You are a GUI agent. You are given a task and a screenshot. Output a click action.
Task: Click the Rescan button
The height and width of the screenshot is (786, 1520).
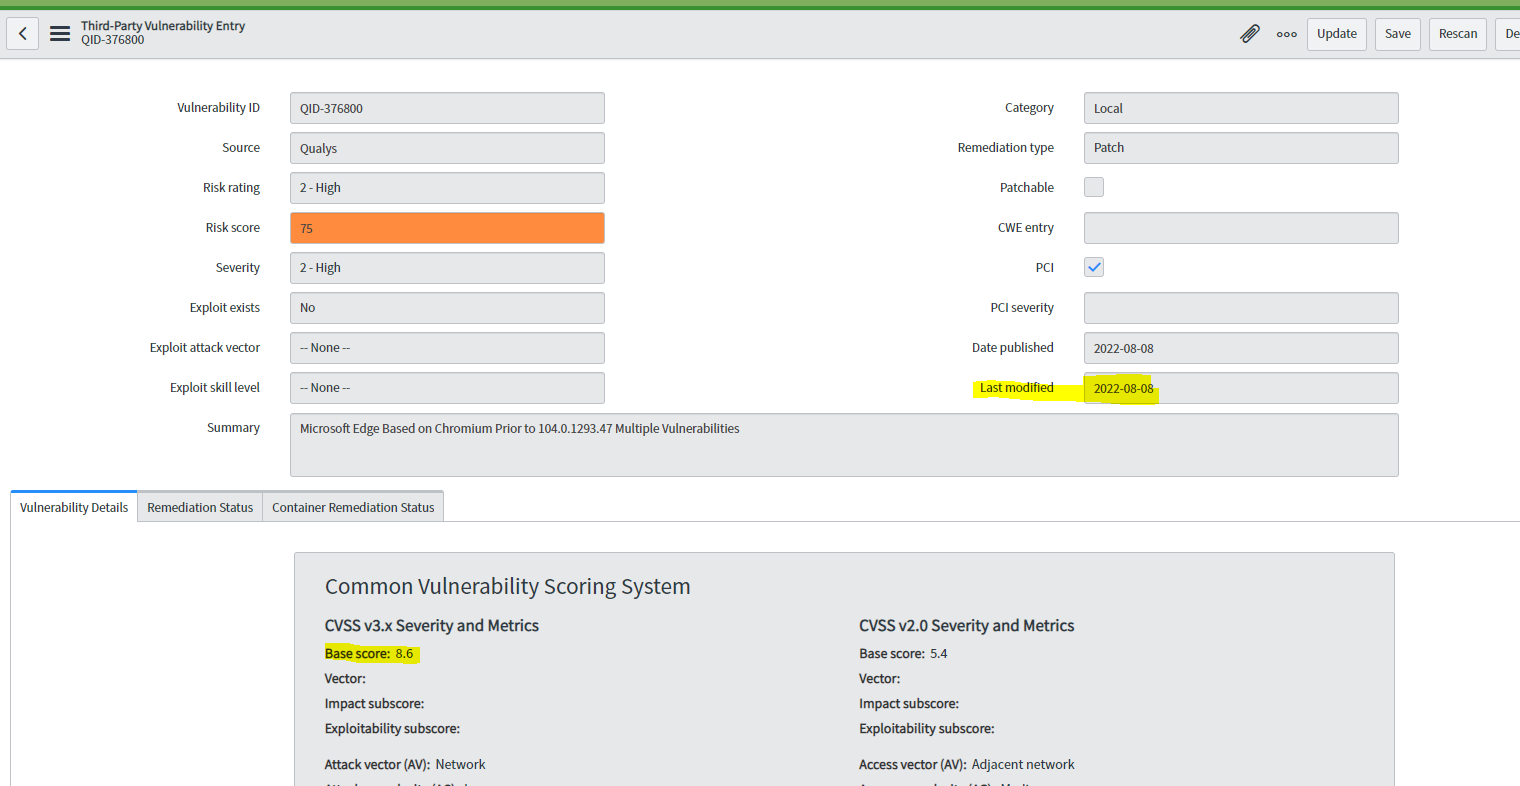coord(1457,34)
